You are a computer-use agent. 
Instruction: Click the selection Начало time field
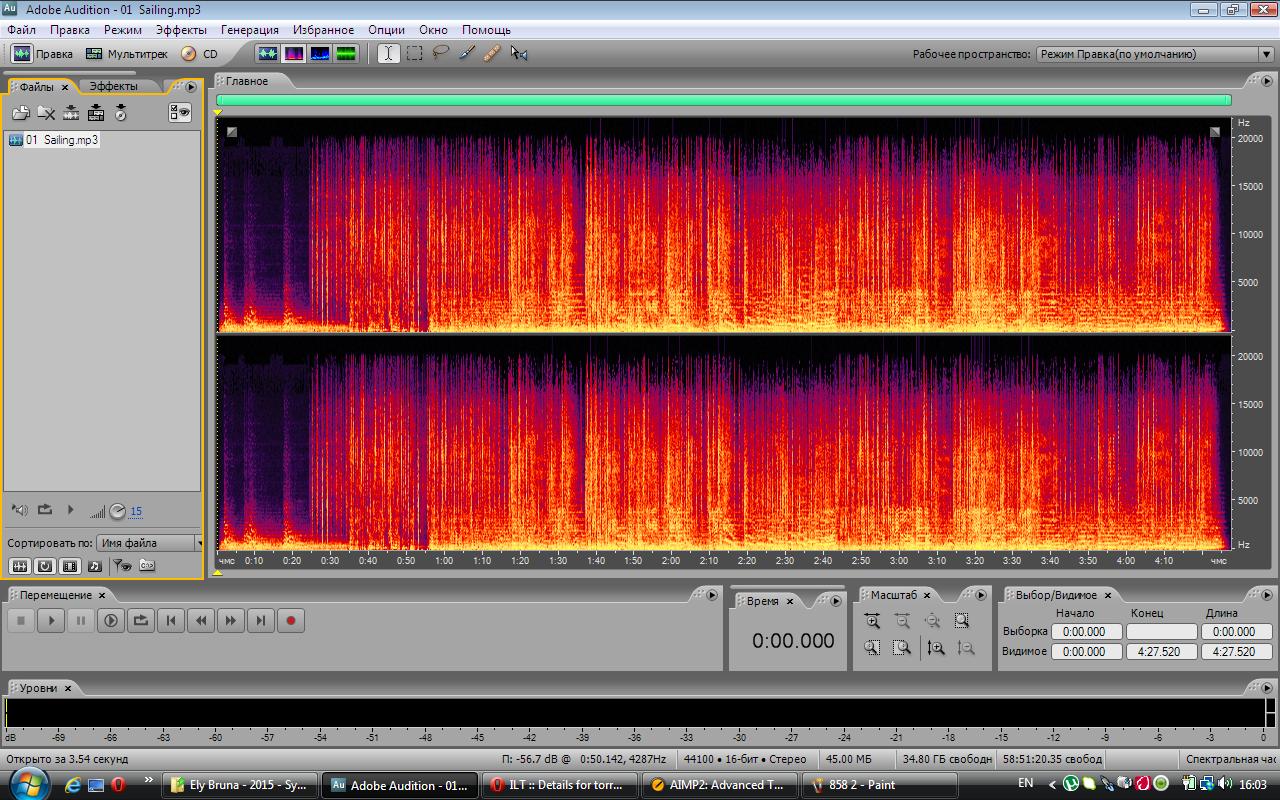(1084, 632)
